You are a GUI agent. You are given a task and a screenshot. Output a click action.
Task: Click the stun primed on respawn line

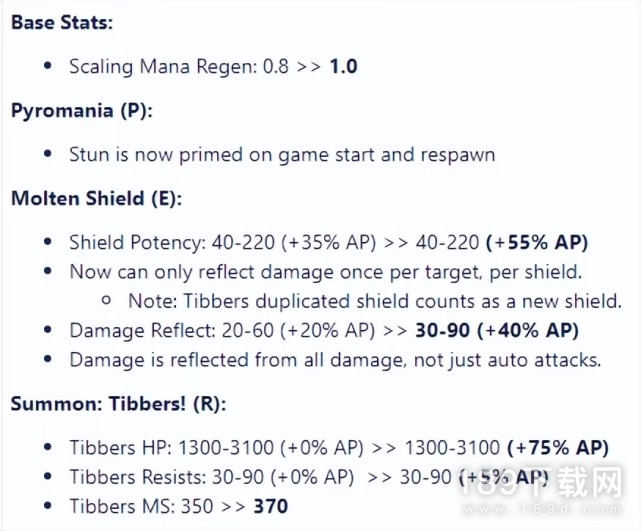(282, 155)
